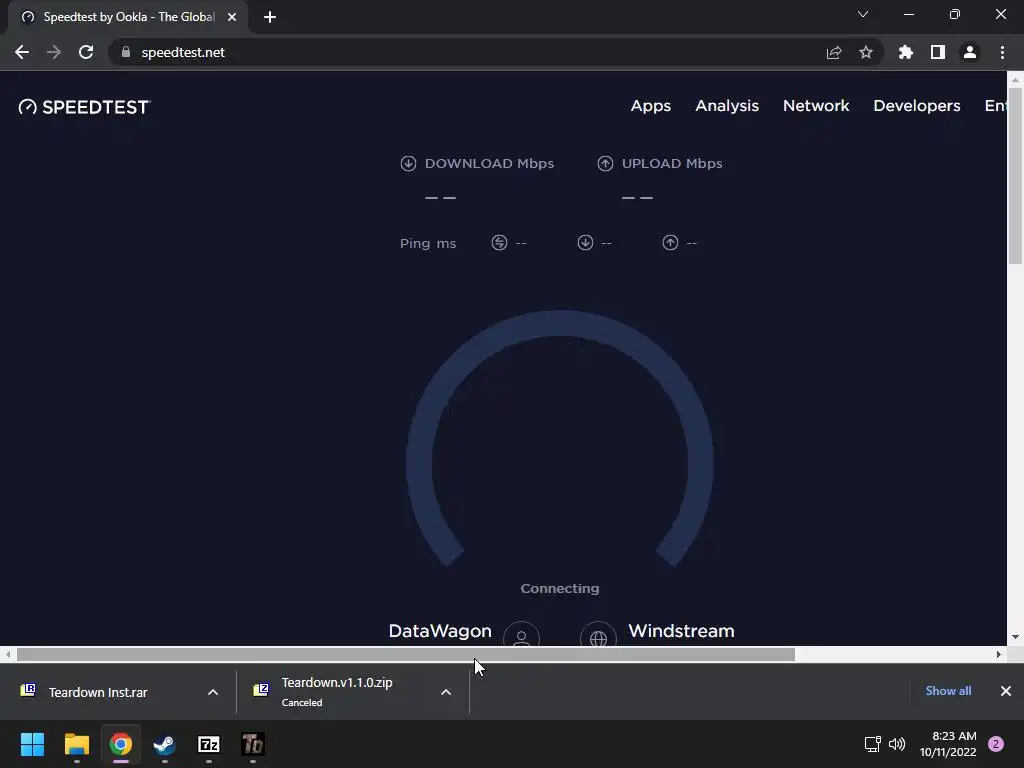This screenshot has height=768, width=1024.
Task: Open the Windows Start menu
Action: [x=33, y=744]
